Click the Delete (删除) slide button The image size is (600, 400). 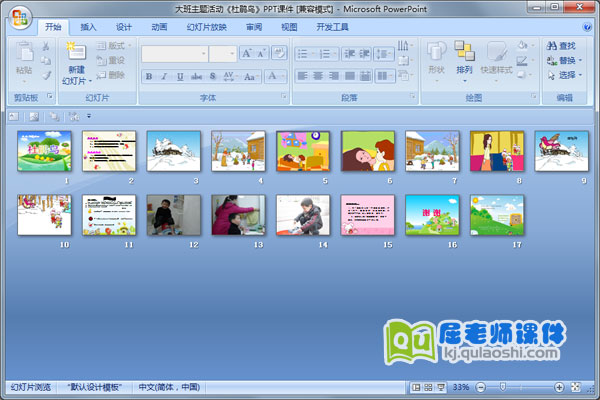tap(111, 75)
